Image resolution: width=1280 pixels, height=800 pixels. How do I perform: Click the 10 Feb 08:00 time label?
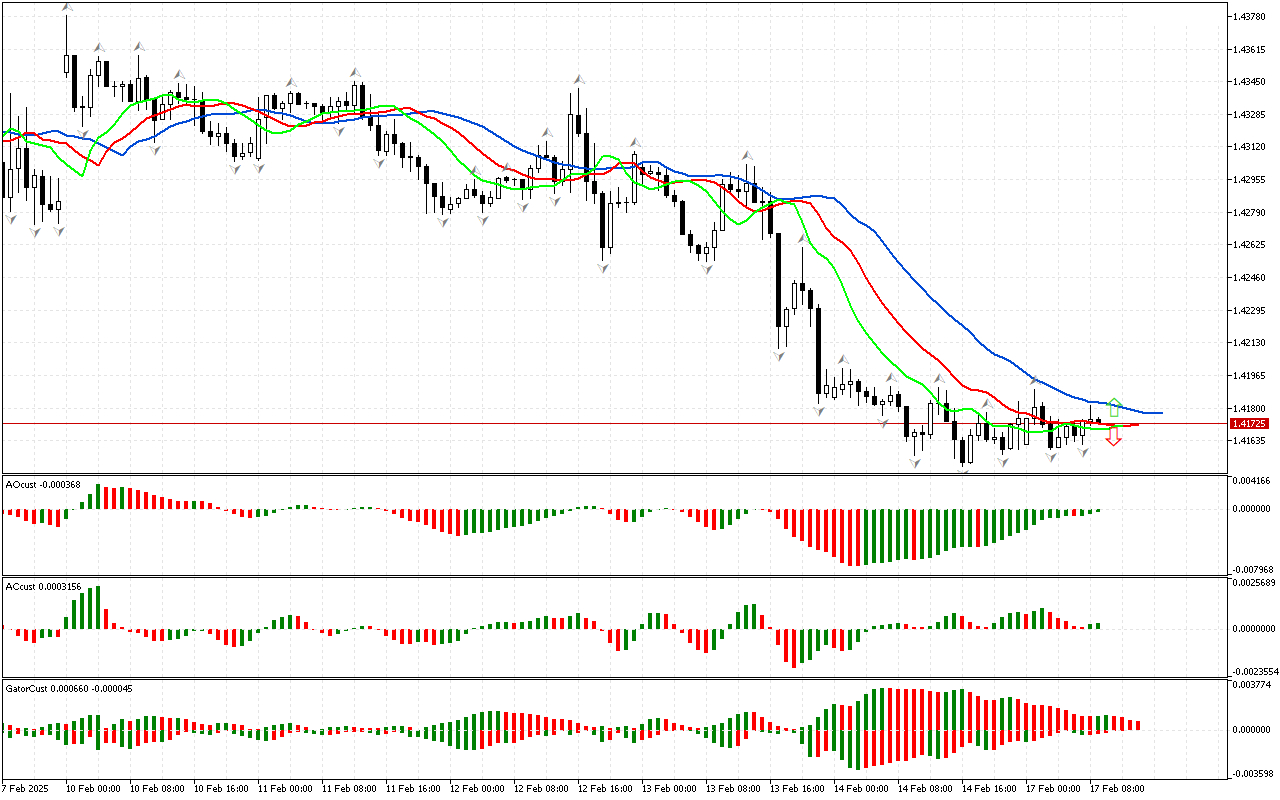tap(156, 788)
